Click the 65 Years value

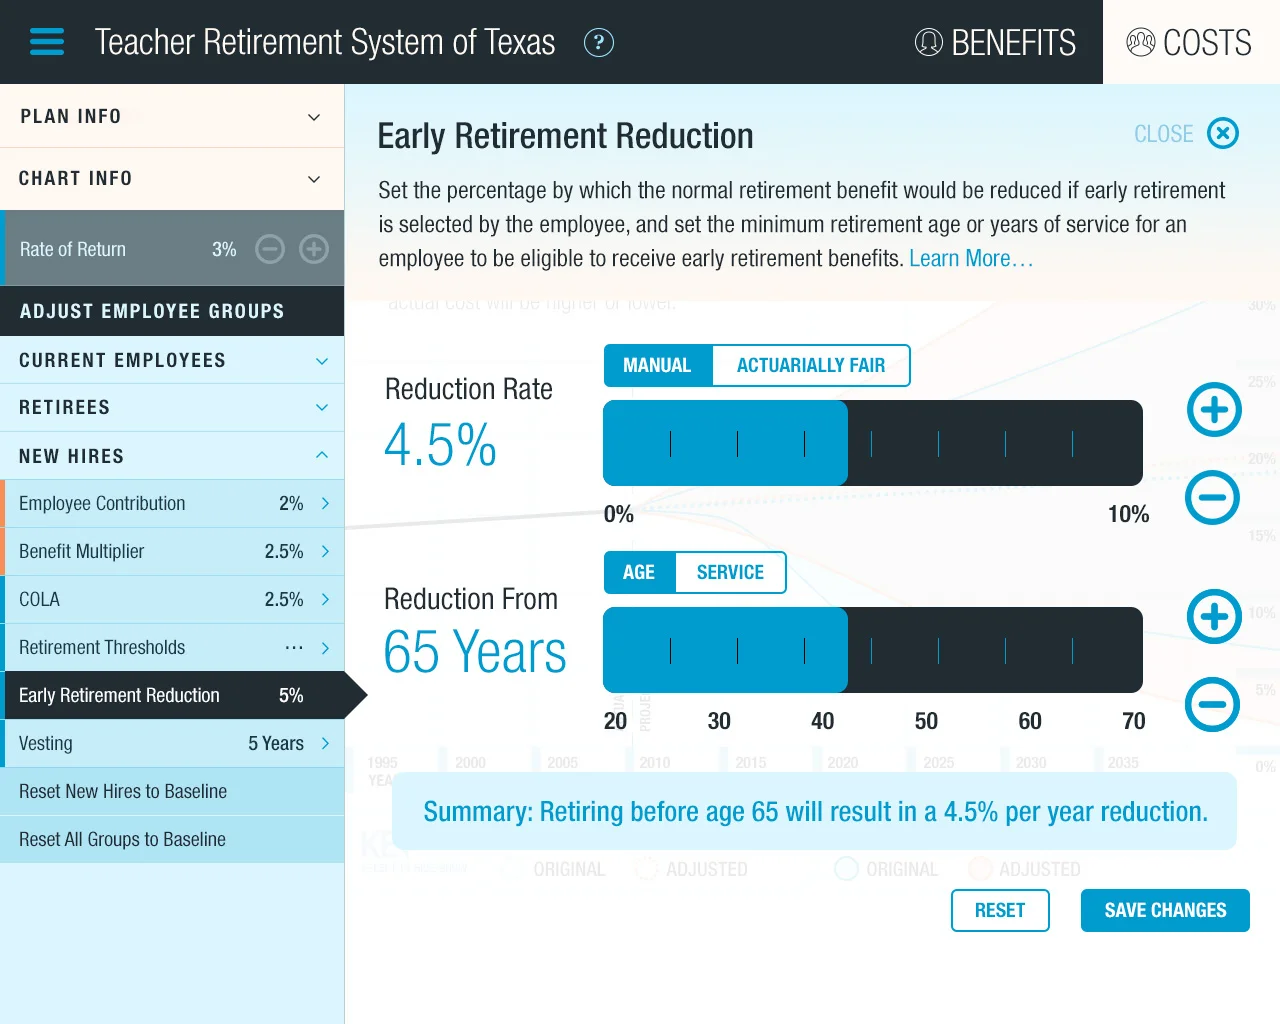[475, 652]
